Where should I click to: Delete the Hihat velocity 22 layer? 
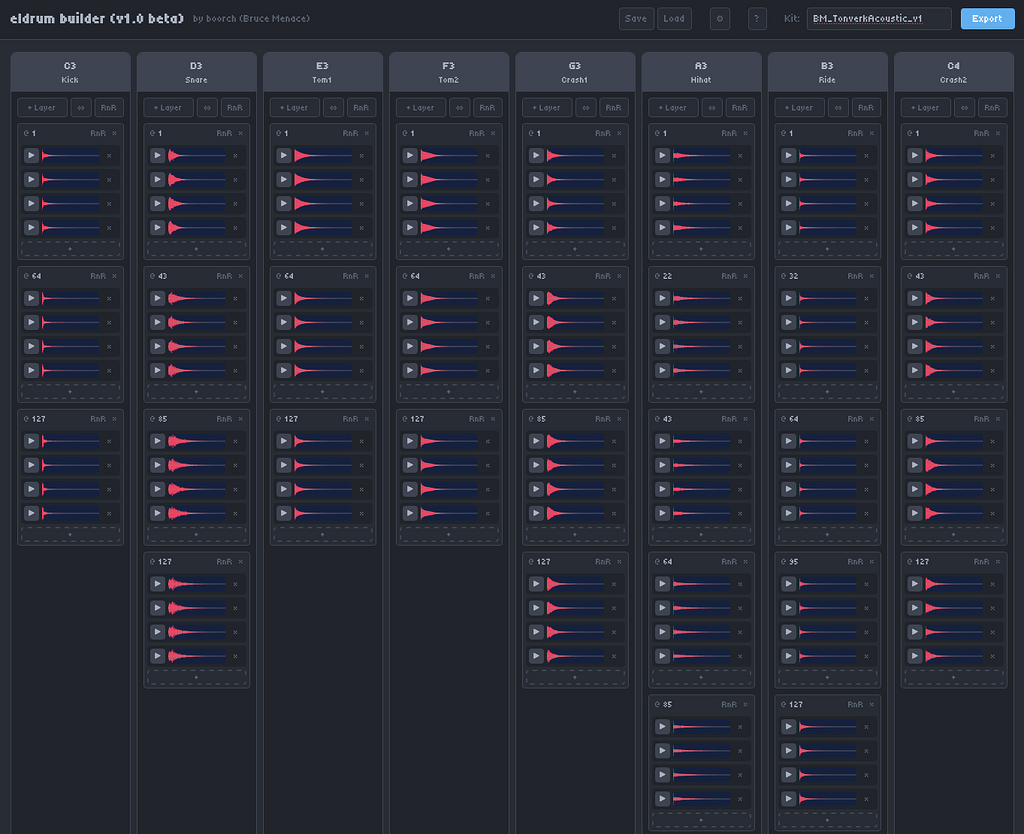tap(745, 276)
